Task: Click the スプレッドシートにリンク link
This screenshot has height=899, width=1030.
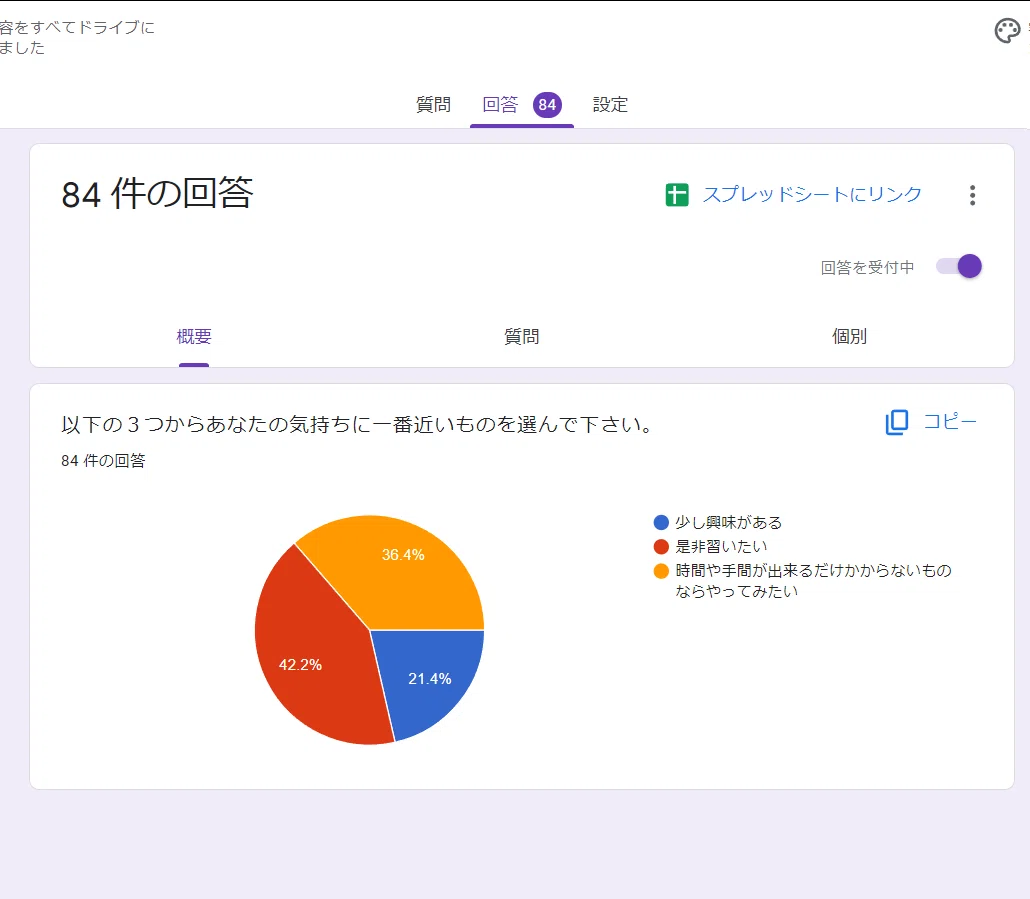Action: [x=812, y=195]
